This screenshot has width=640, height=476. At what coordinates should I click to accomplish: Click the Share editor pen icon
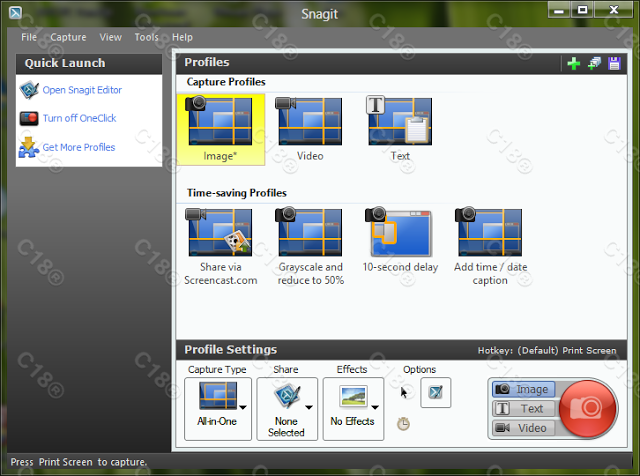click(288, 396)
